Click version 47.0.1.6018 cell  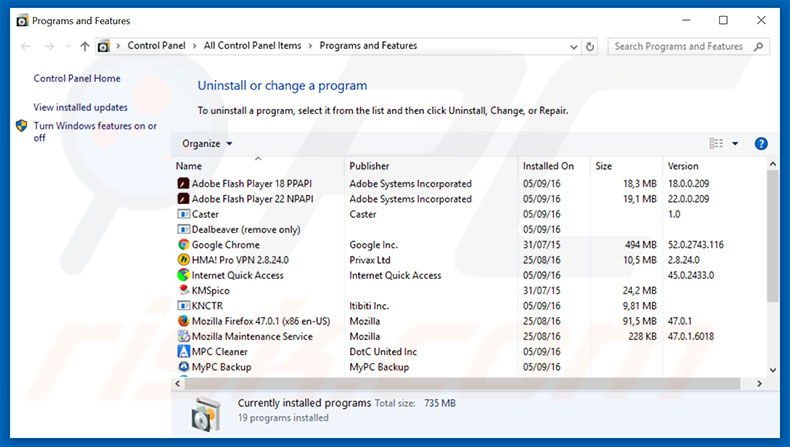click(691, 336)
